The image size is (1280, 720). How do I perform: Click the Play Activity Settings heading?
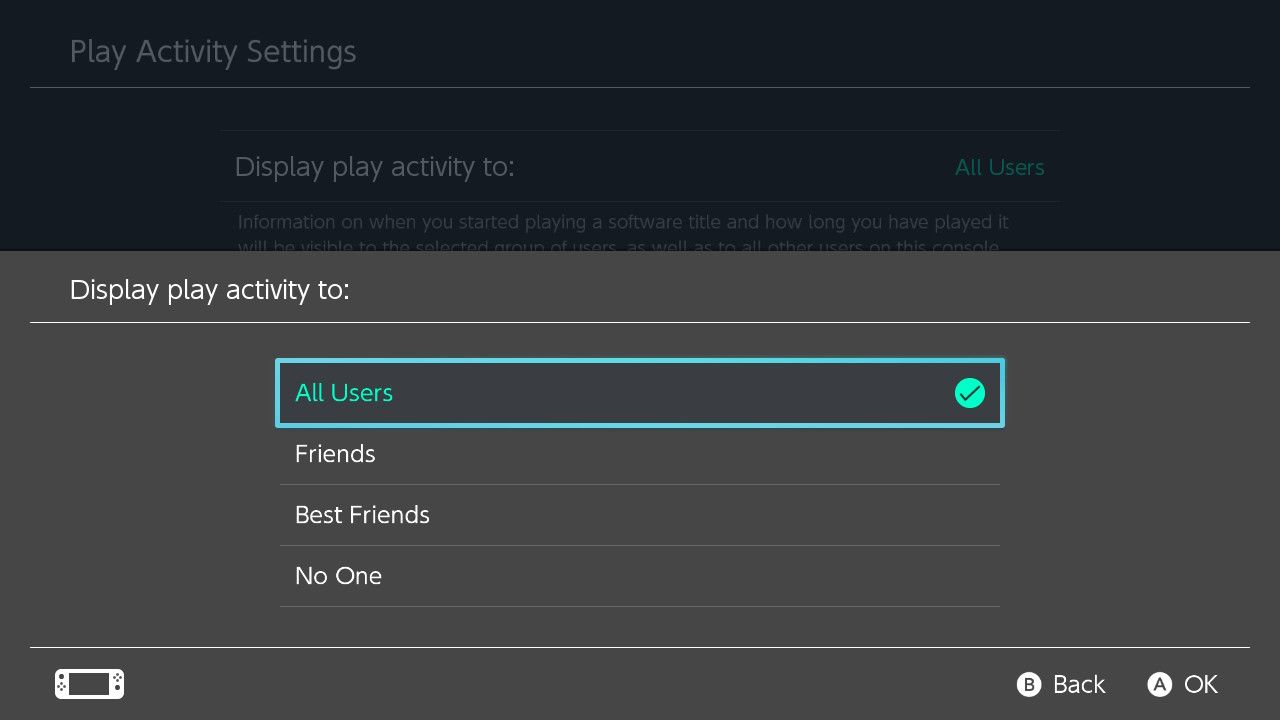[x=213, y=51]
